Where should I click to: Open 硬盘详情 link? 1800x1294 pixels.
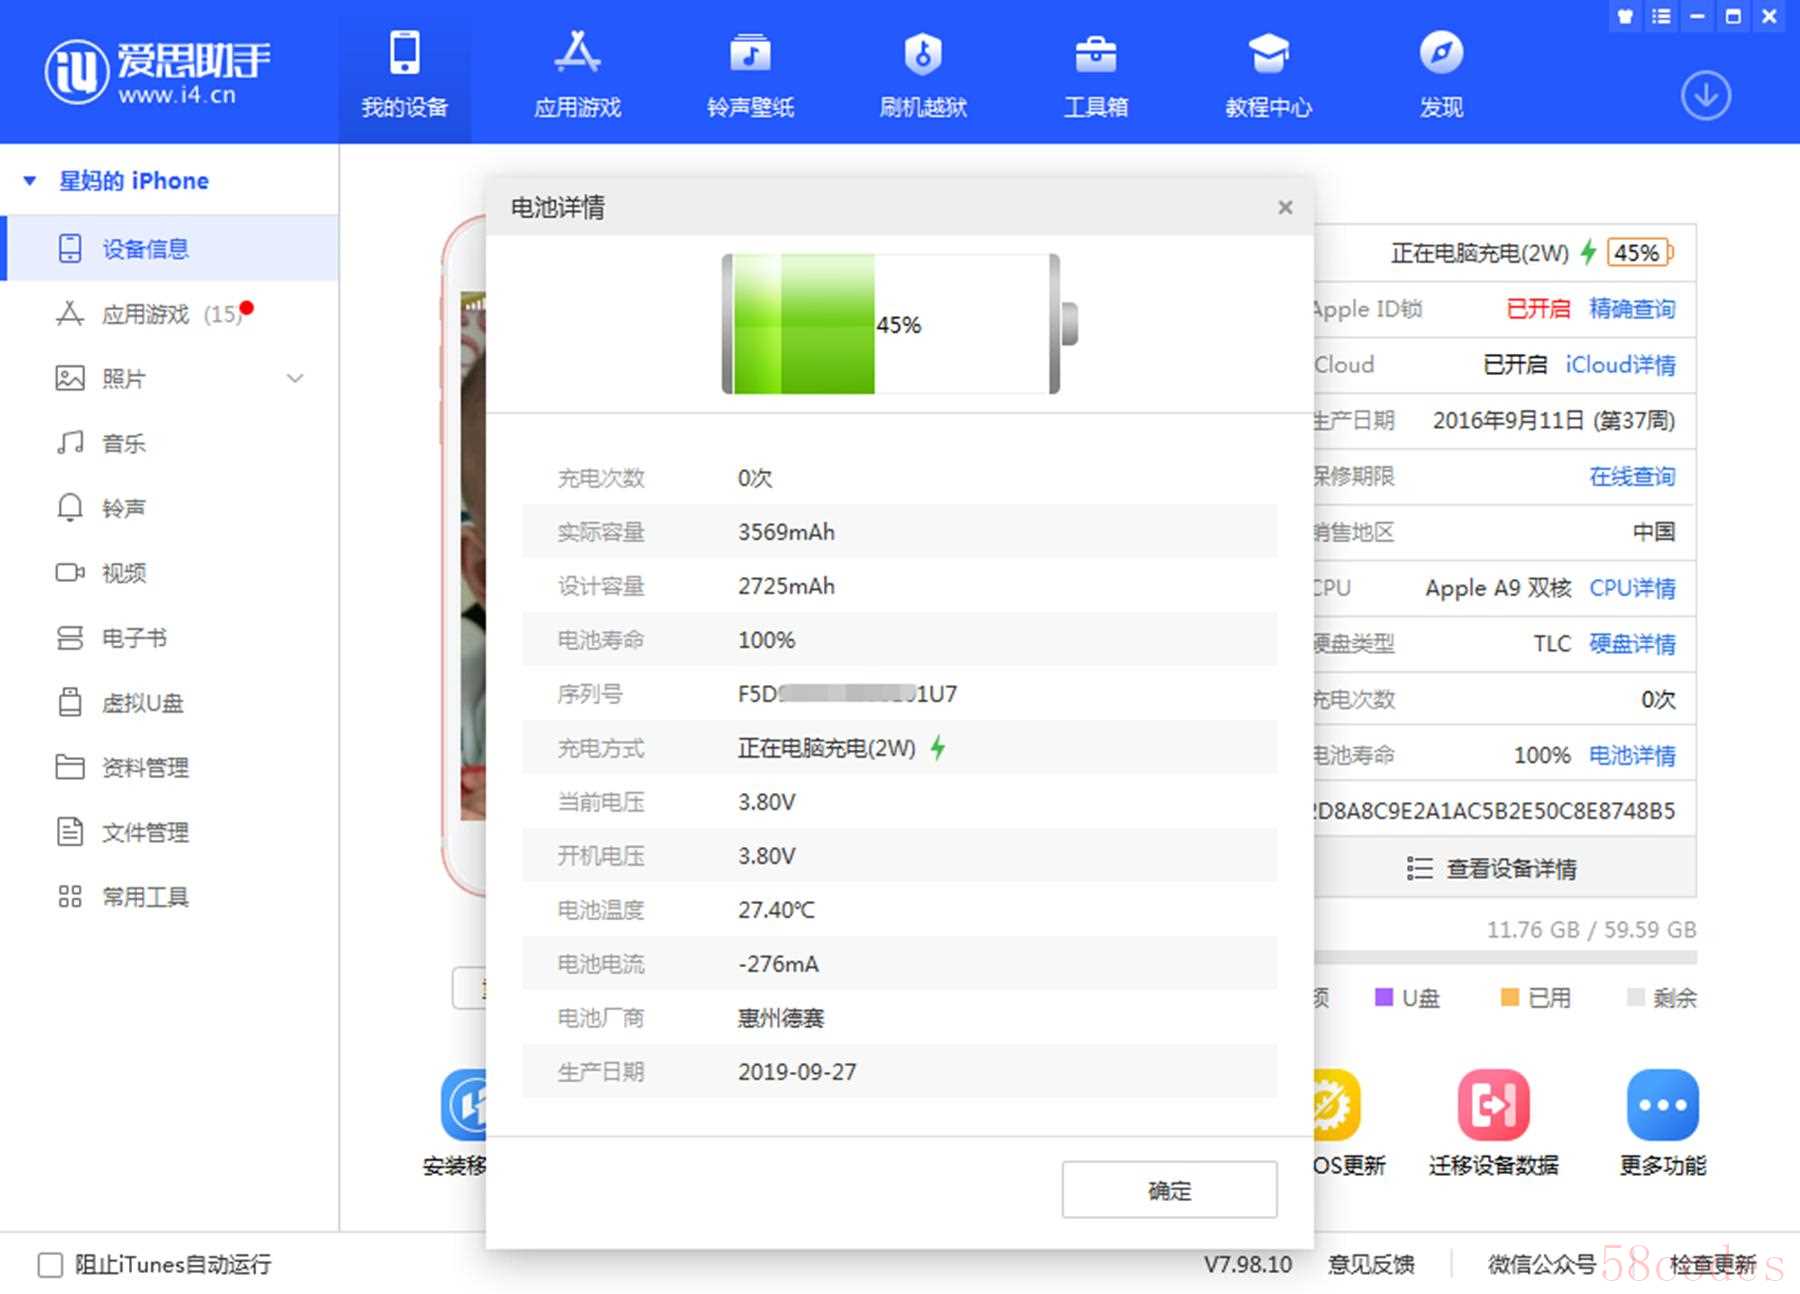(x=1632, y=644)
